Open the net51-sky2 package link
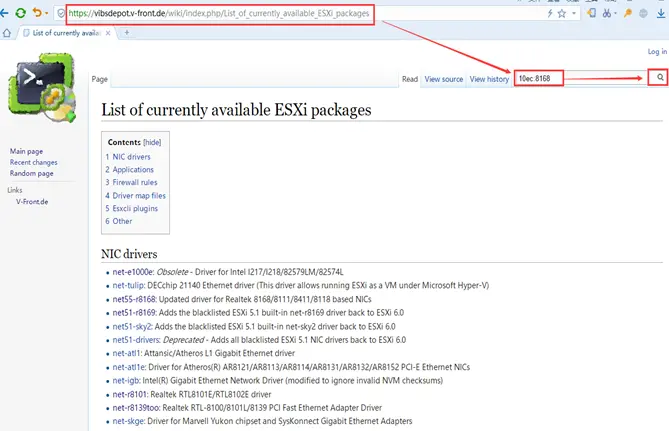The width and height of the screenshot is (669, 431). tap(132, 326)
